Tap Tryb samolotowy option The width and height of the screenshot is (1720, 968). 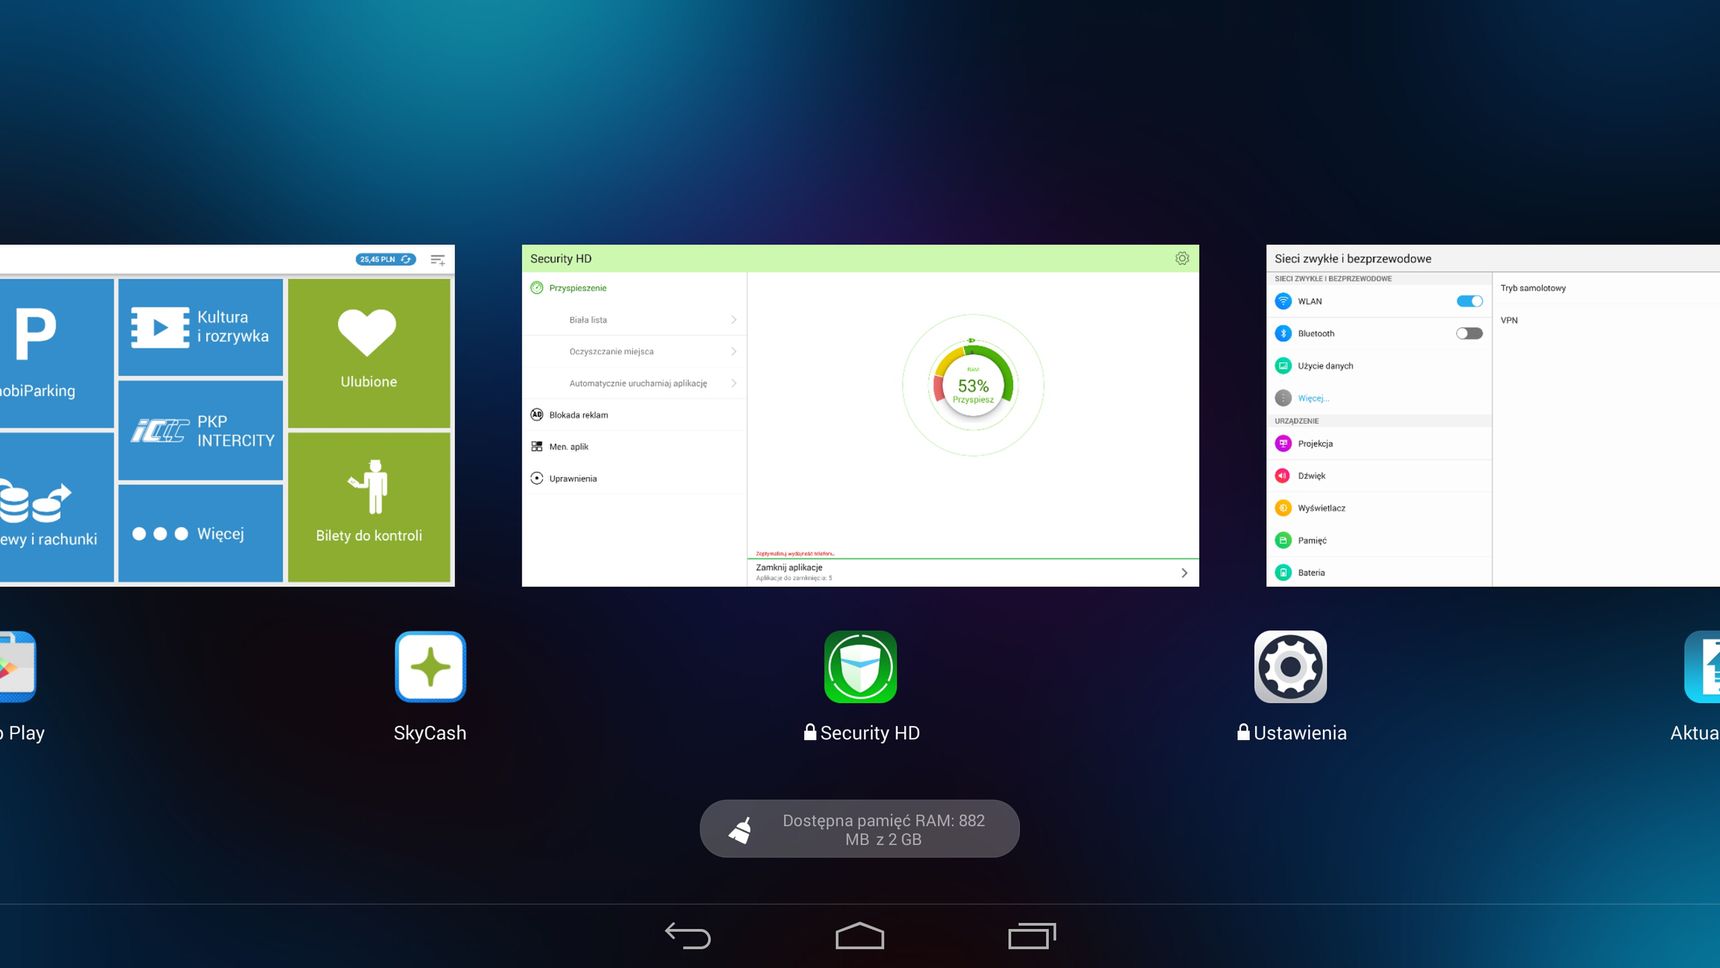[1533, 288]
